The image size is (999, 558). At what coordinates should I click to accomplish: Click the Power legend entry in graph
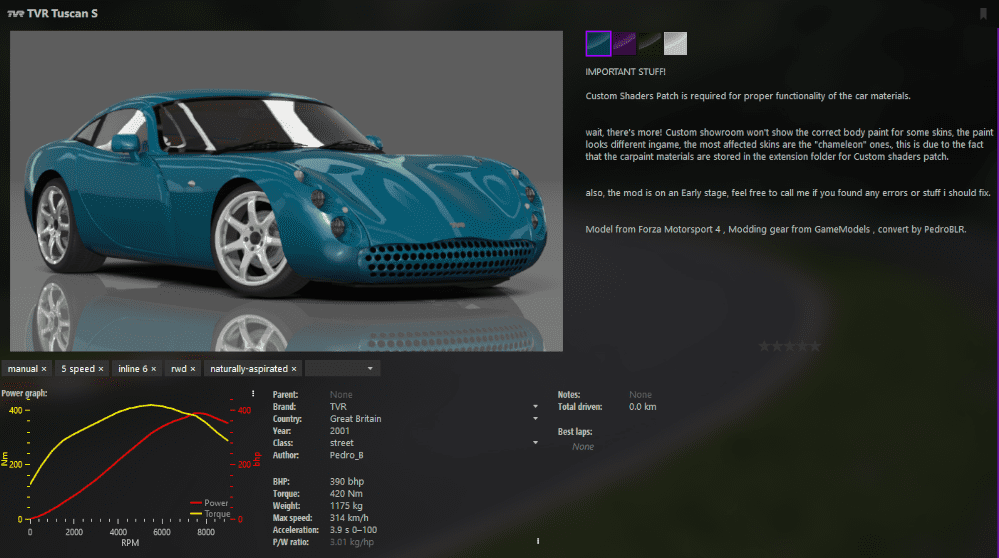[209, 503]
